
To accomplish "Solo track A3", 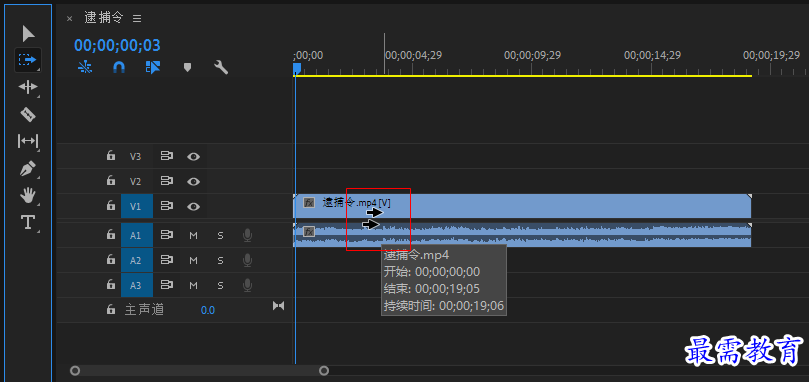I will 220,285.
